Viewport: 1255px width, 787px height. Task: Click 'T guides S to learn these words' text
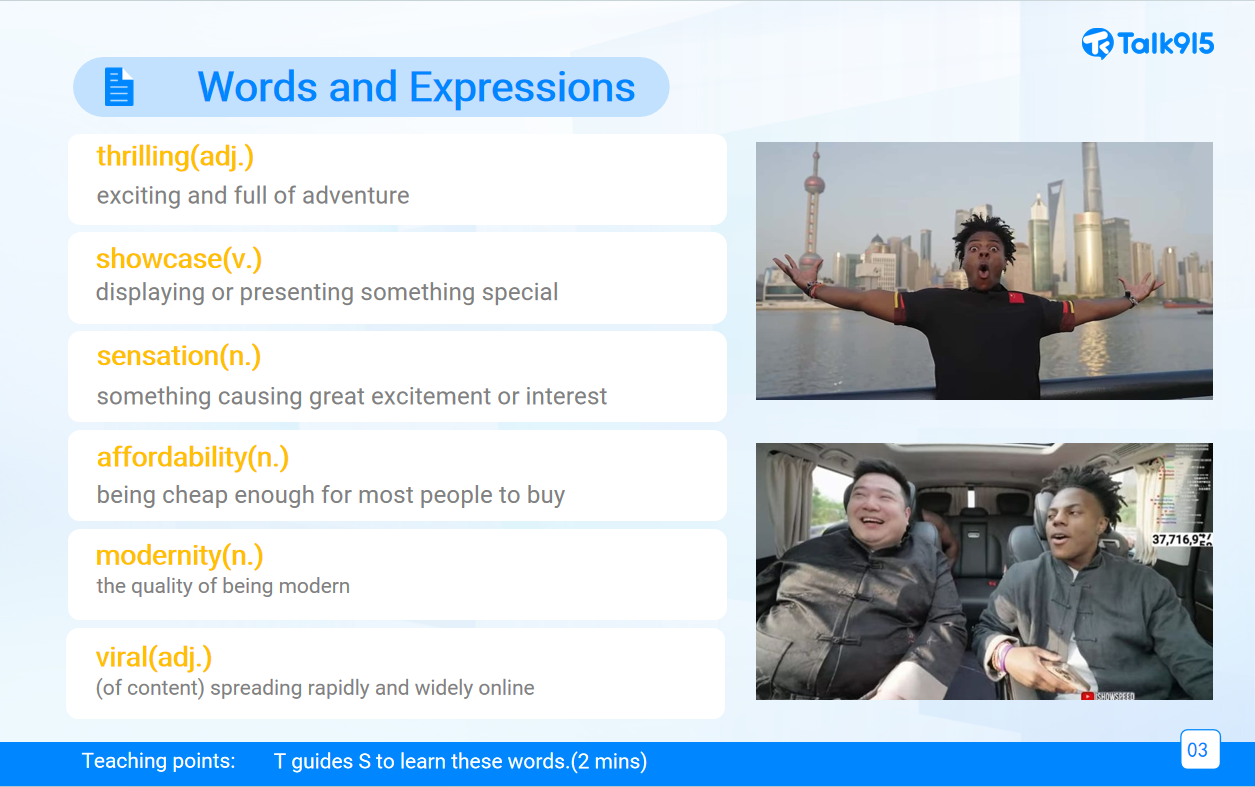point(461,761)
